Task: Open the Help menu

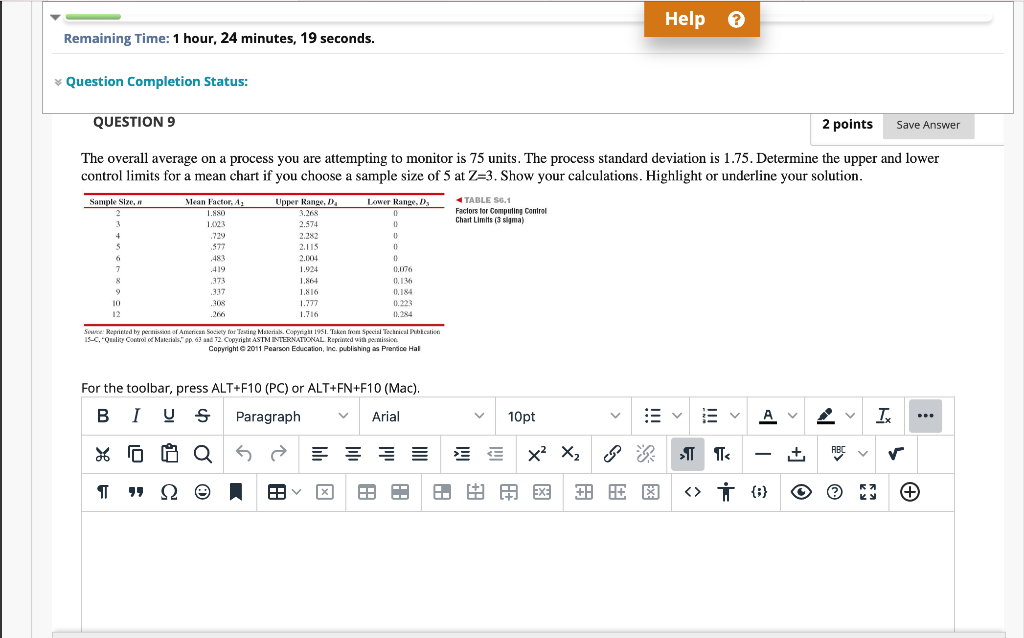Action: [700, 18]
